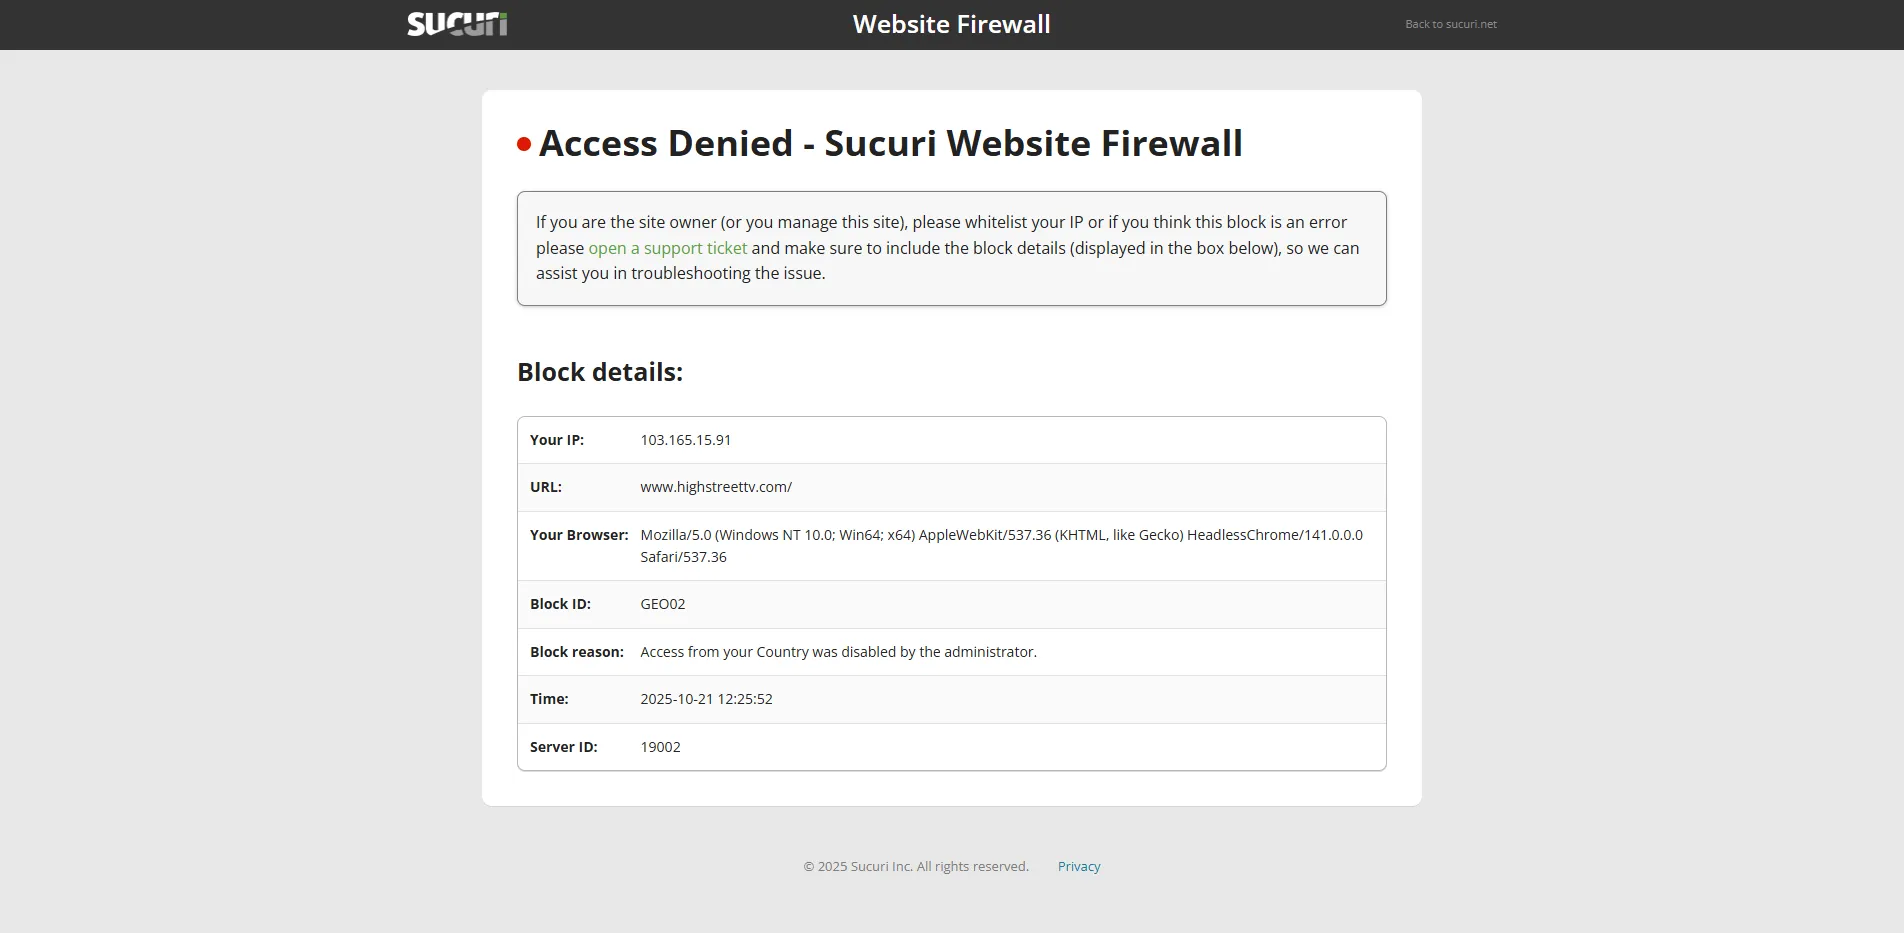Click the block reason text
Image resolution: width=1904 pixels, height=933 pixels.
(838, 652)
